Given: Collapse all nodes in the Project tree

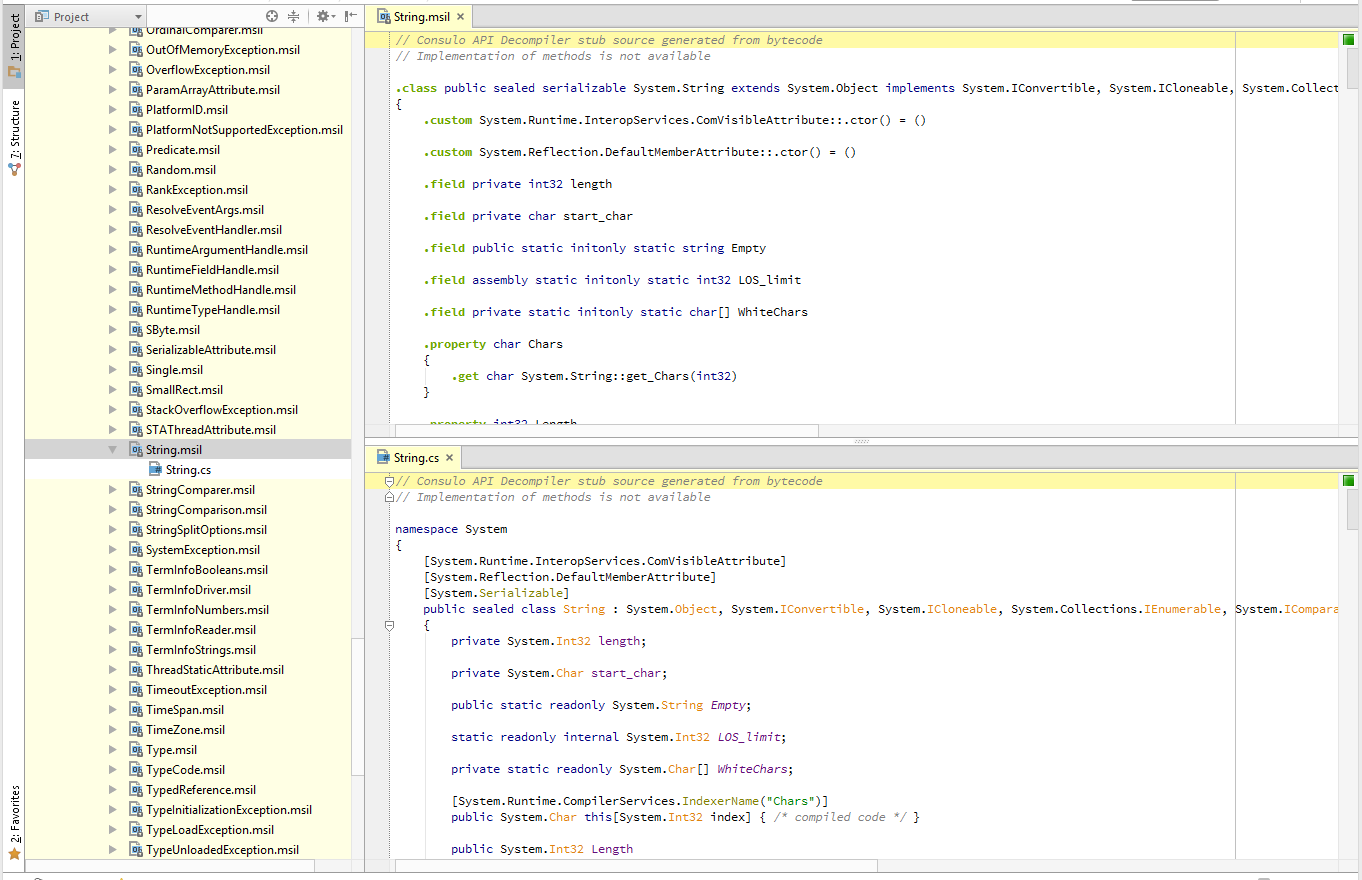Looking at the screenshot, I should 294,17.
